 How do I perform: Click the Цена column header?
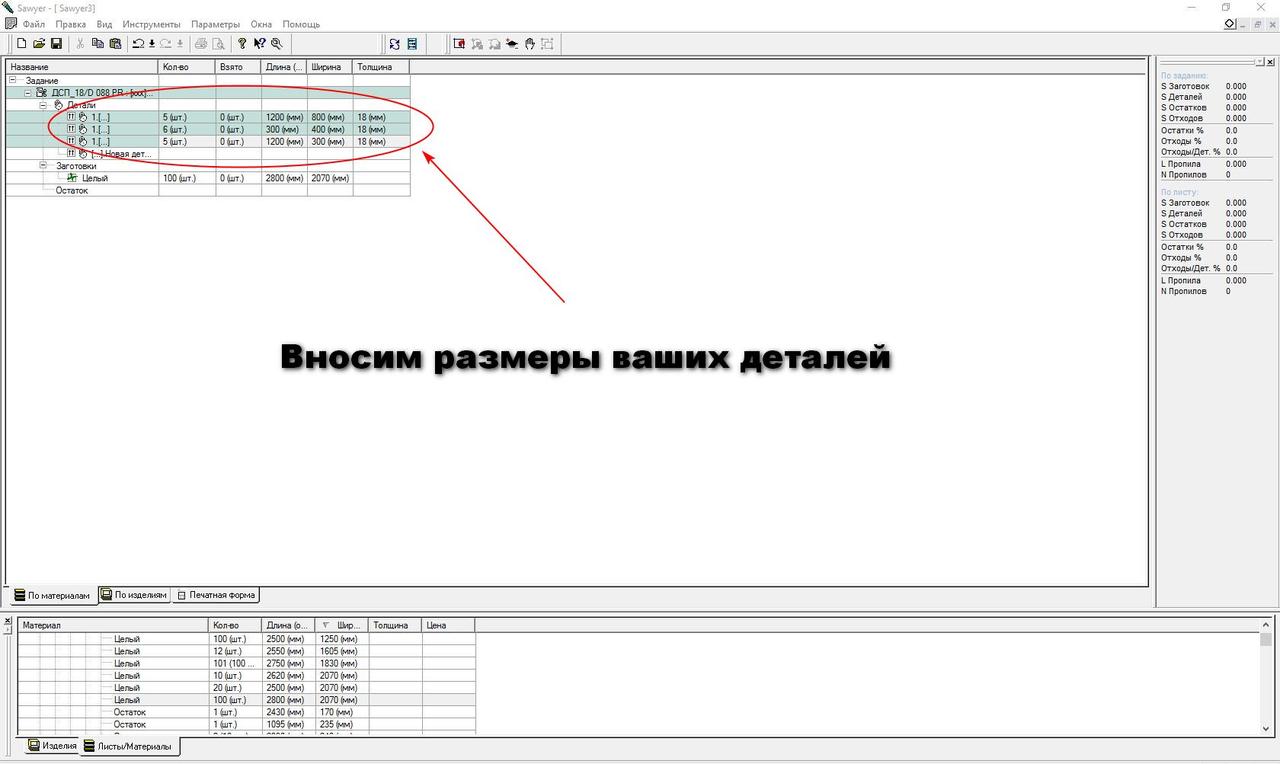pyautogui.click(x=448, y=625)
